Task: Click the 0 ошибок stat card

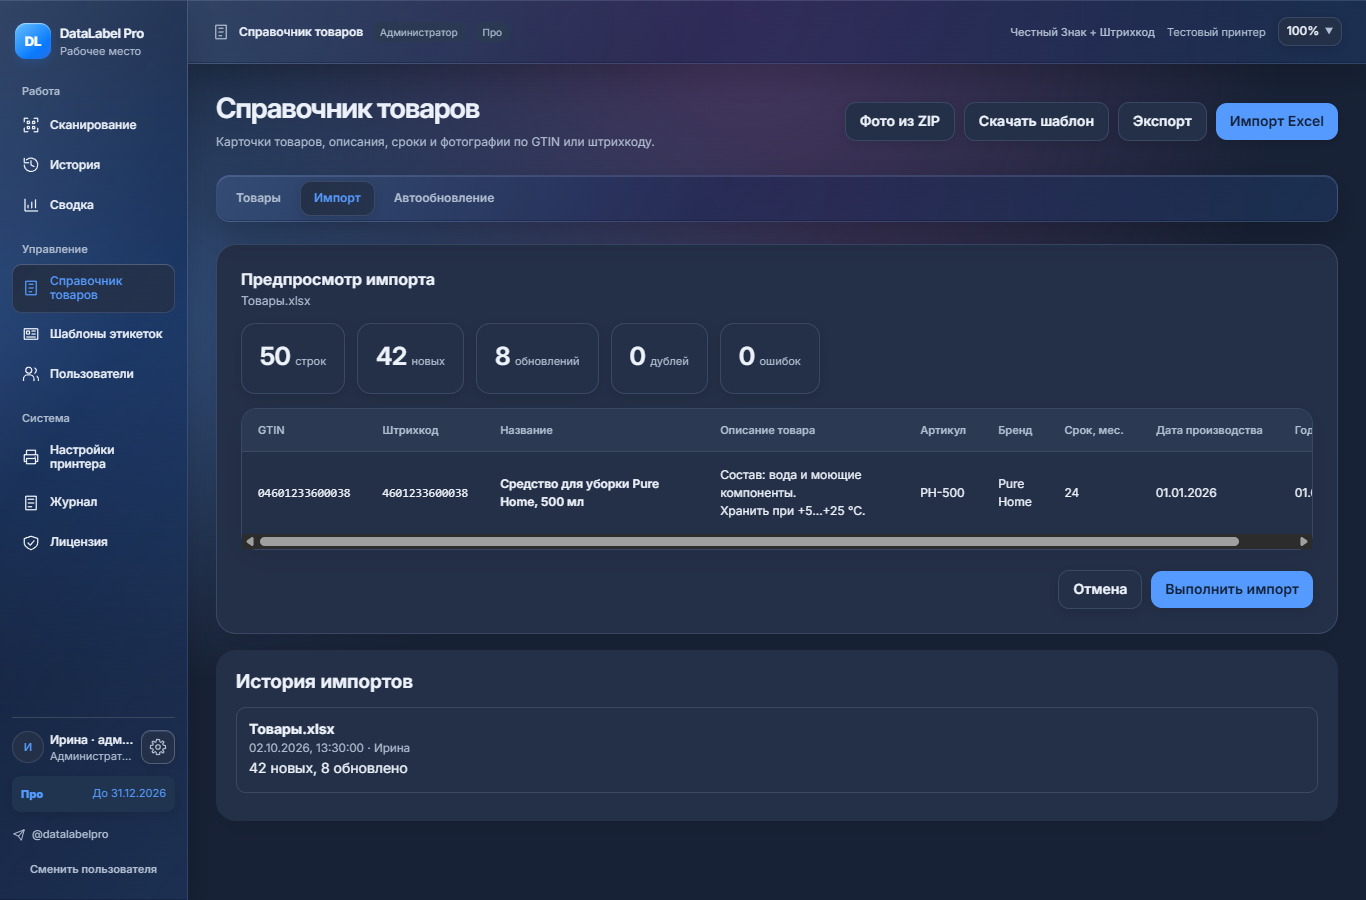Action: click(x=770, y=358)
